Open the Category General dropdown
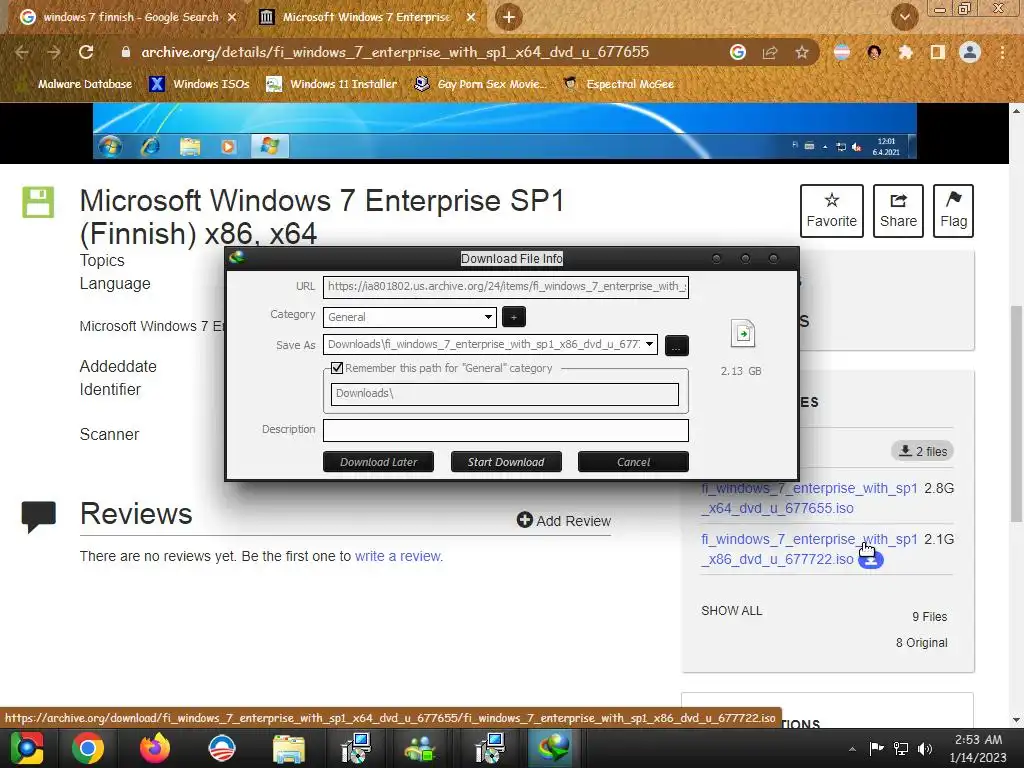1024x768 pixels. pyautogui.click(x=410, y=317)
